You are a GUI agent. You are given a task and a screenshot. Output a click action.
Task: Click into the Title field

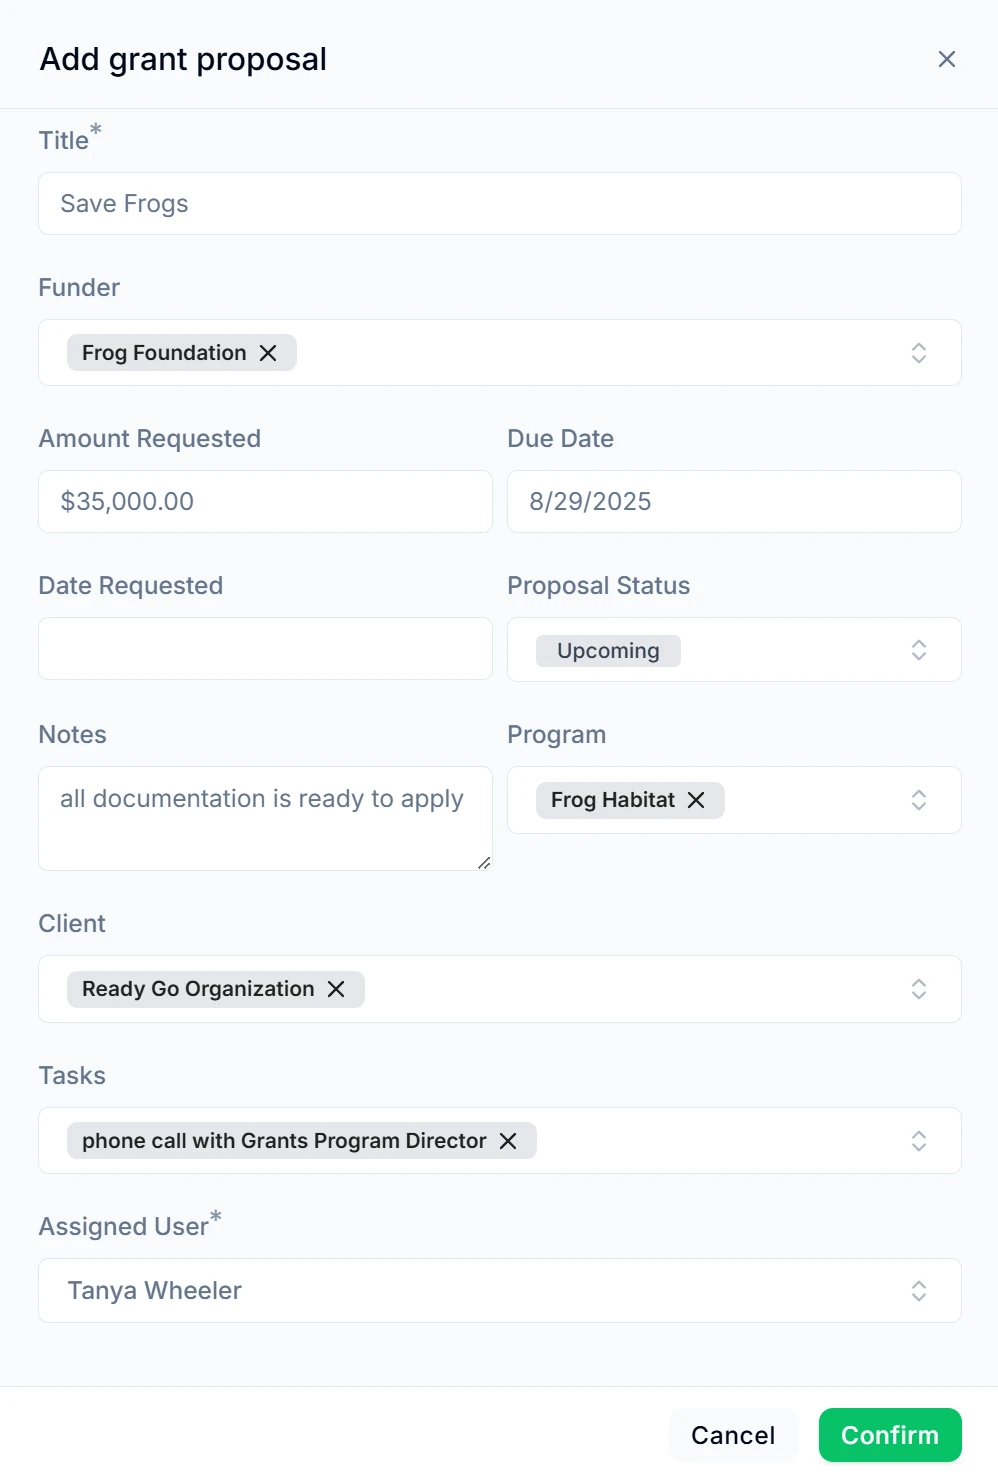500,204
